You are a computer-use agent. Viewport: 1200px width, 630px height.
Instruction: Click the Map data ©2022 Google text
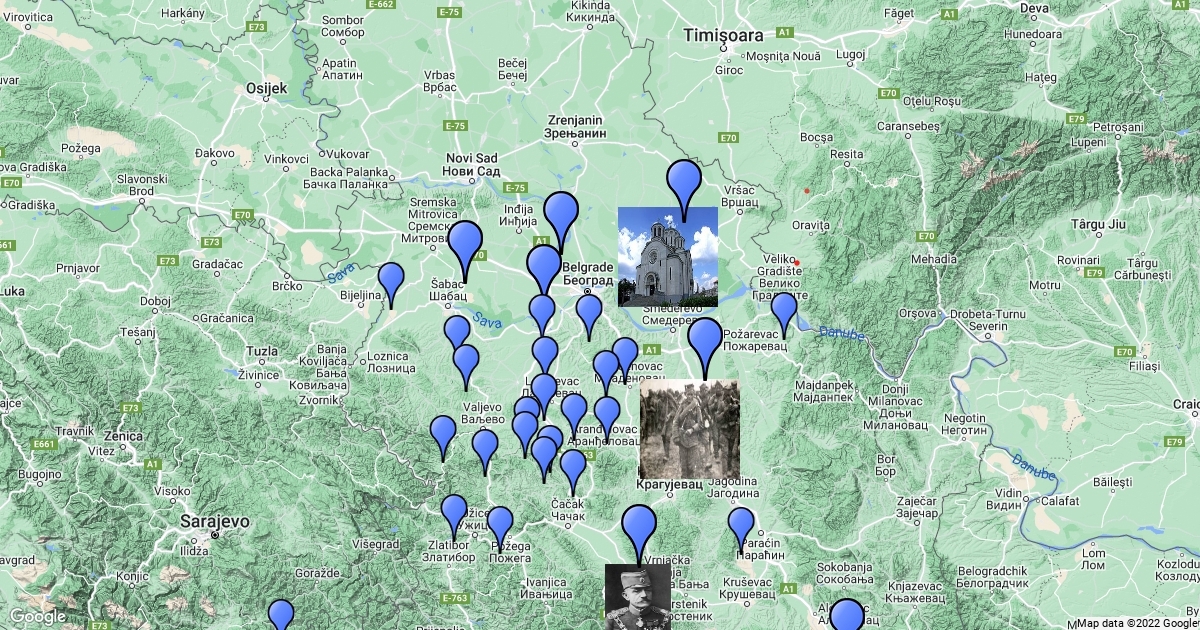coord(1137,623)
